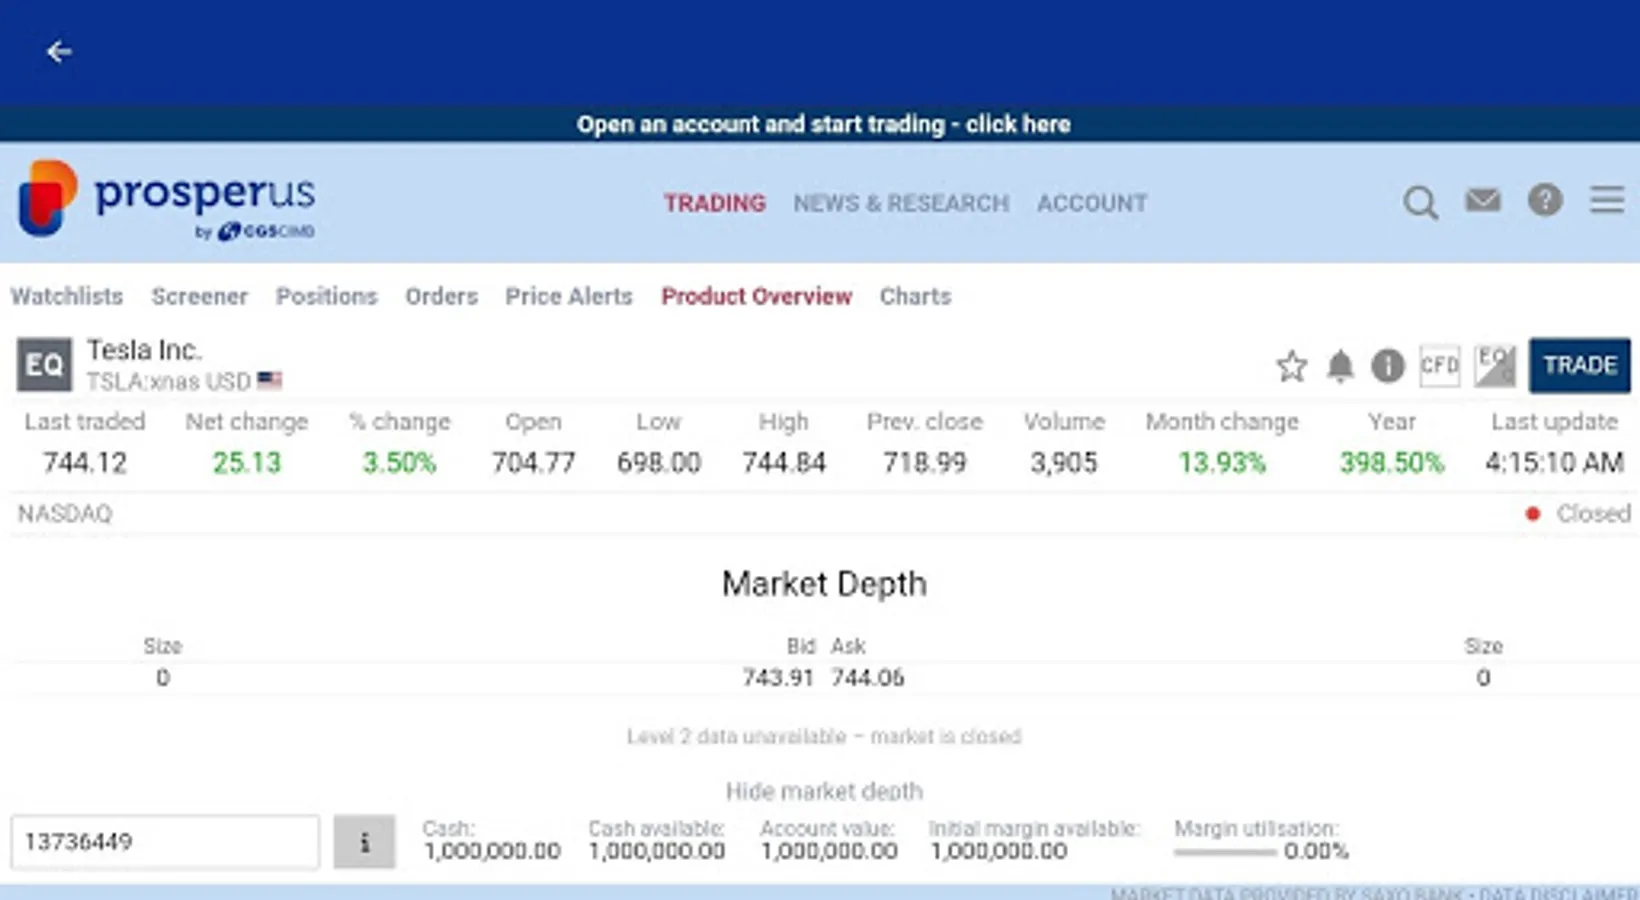
Task: Go to the Positions tab
Action: pyautogui.click(x=327, y=297)
